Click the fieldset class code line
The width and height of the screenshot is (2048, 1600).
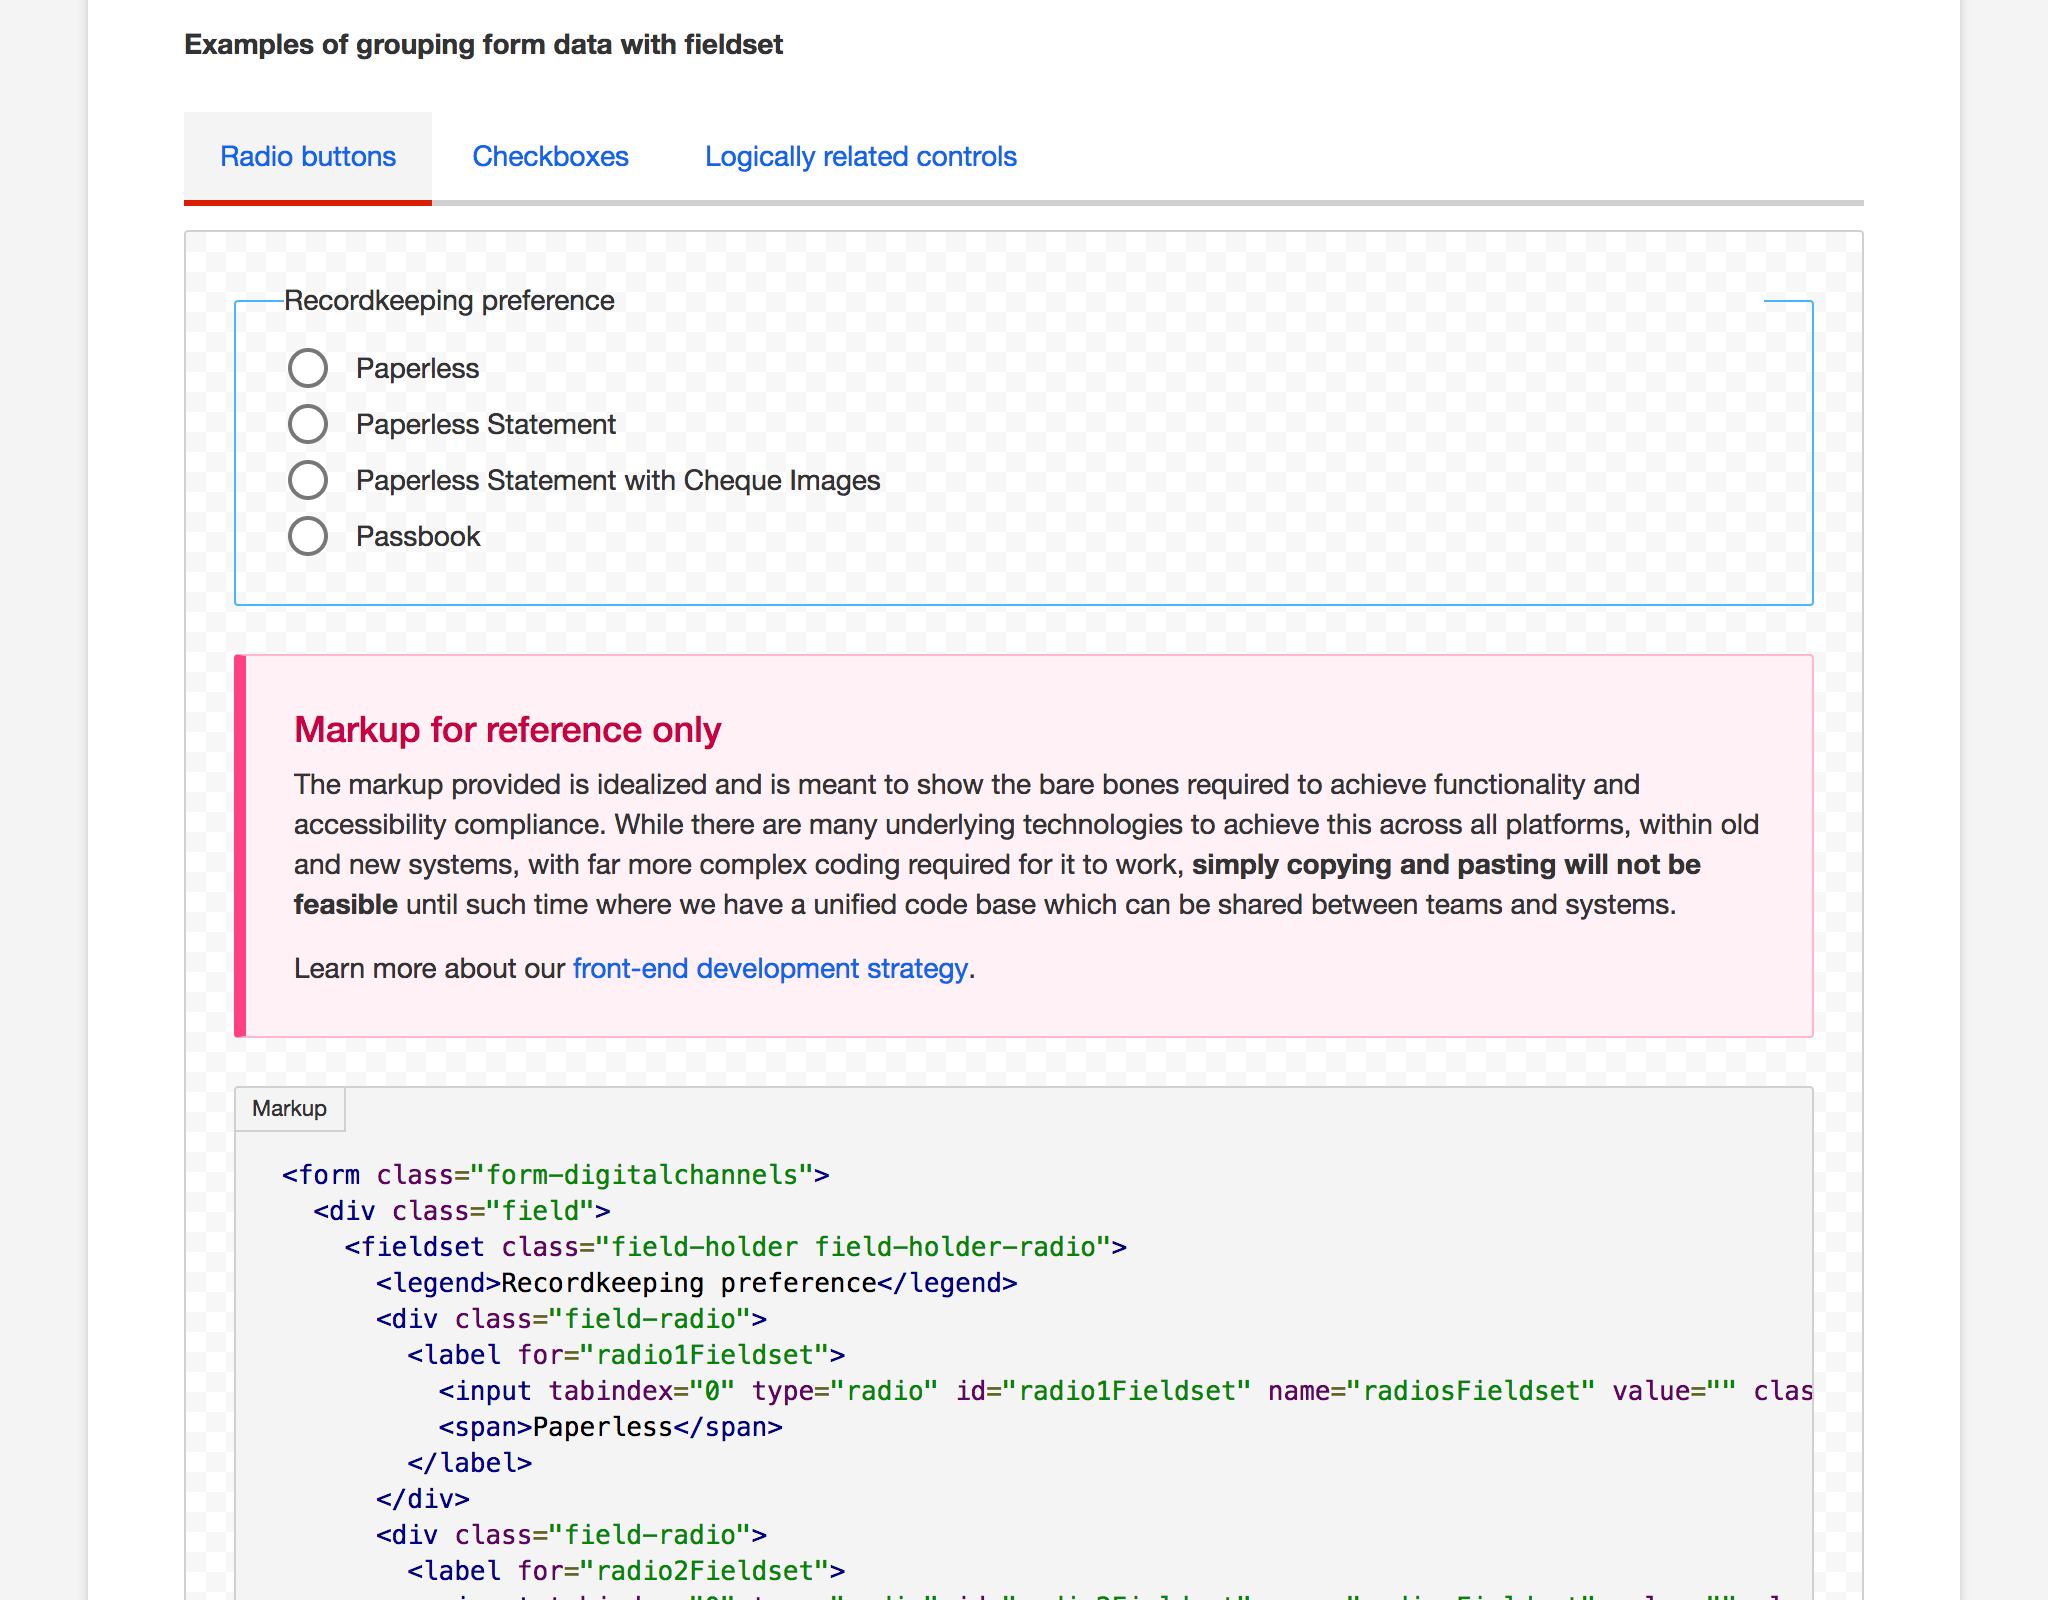click(x=735, y=1247)
